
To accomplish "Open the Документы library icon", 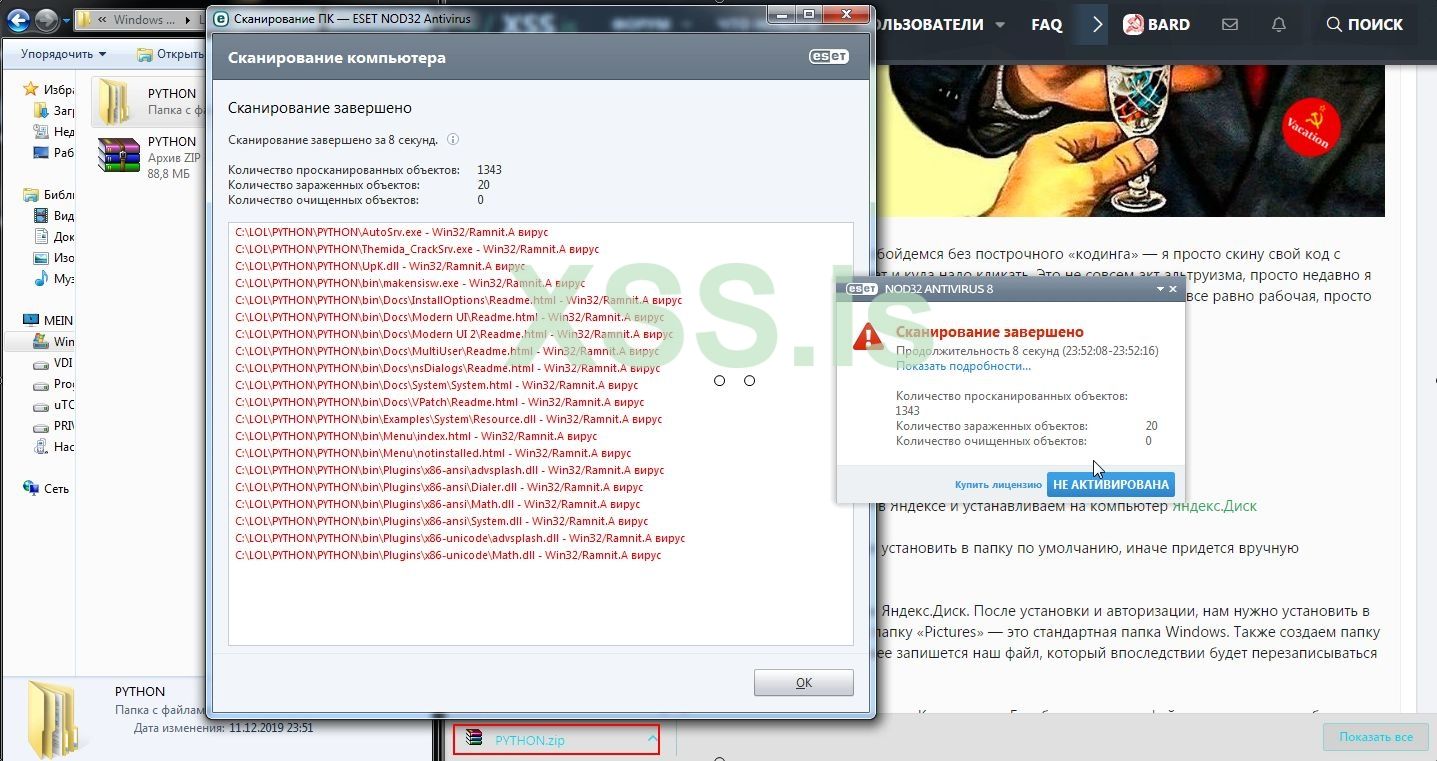I will [x=41, y=237].
